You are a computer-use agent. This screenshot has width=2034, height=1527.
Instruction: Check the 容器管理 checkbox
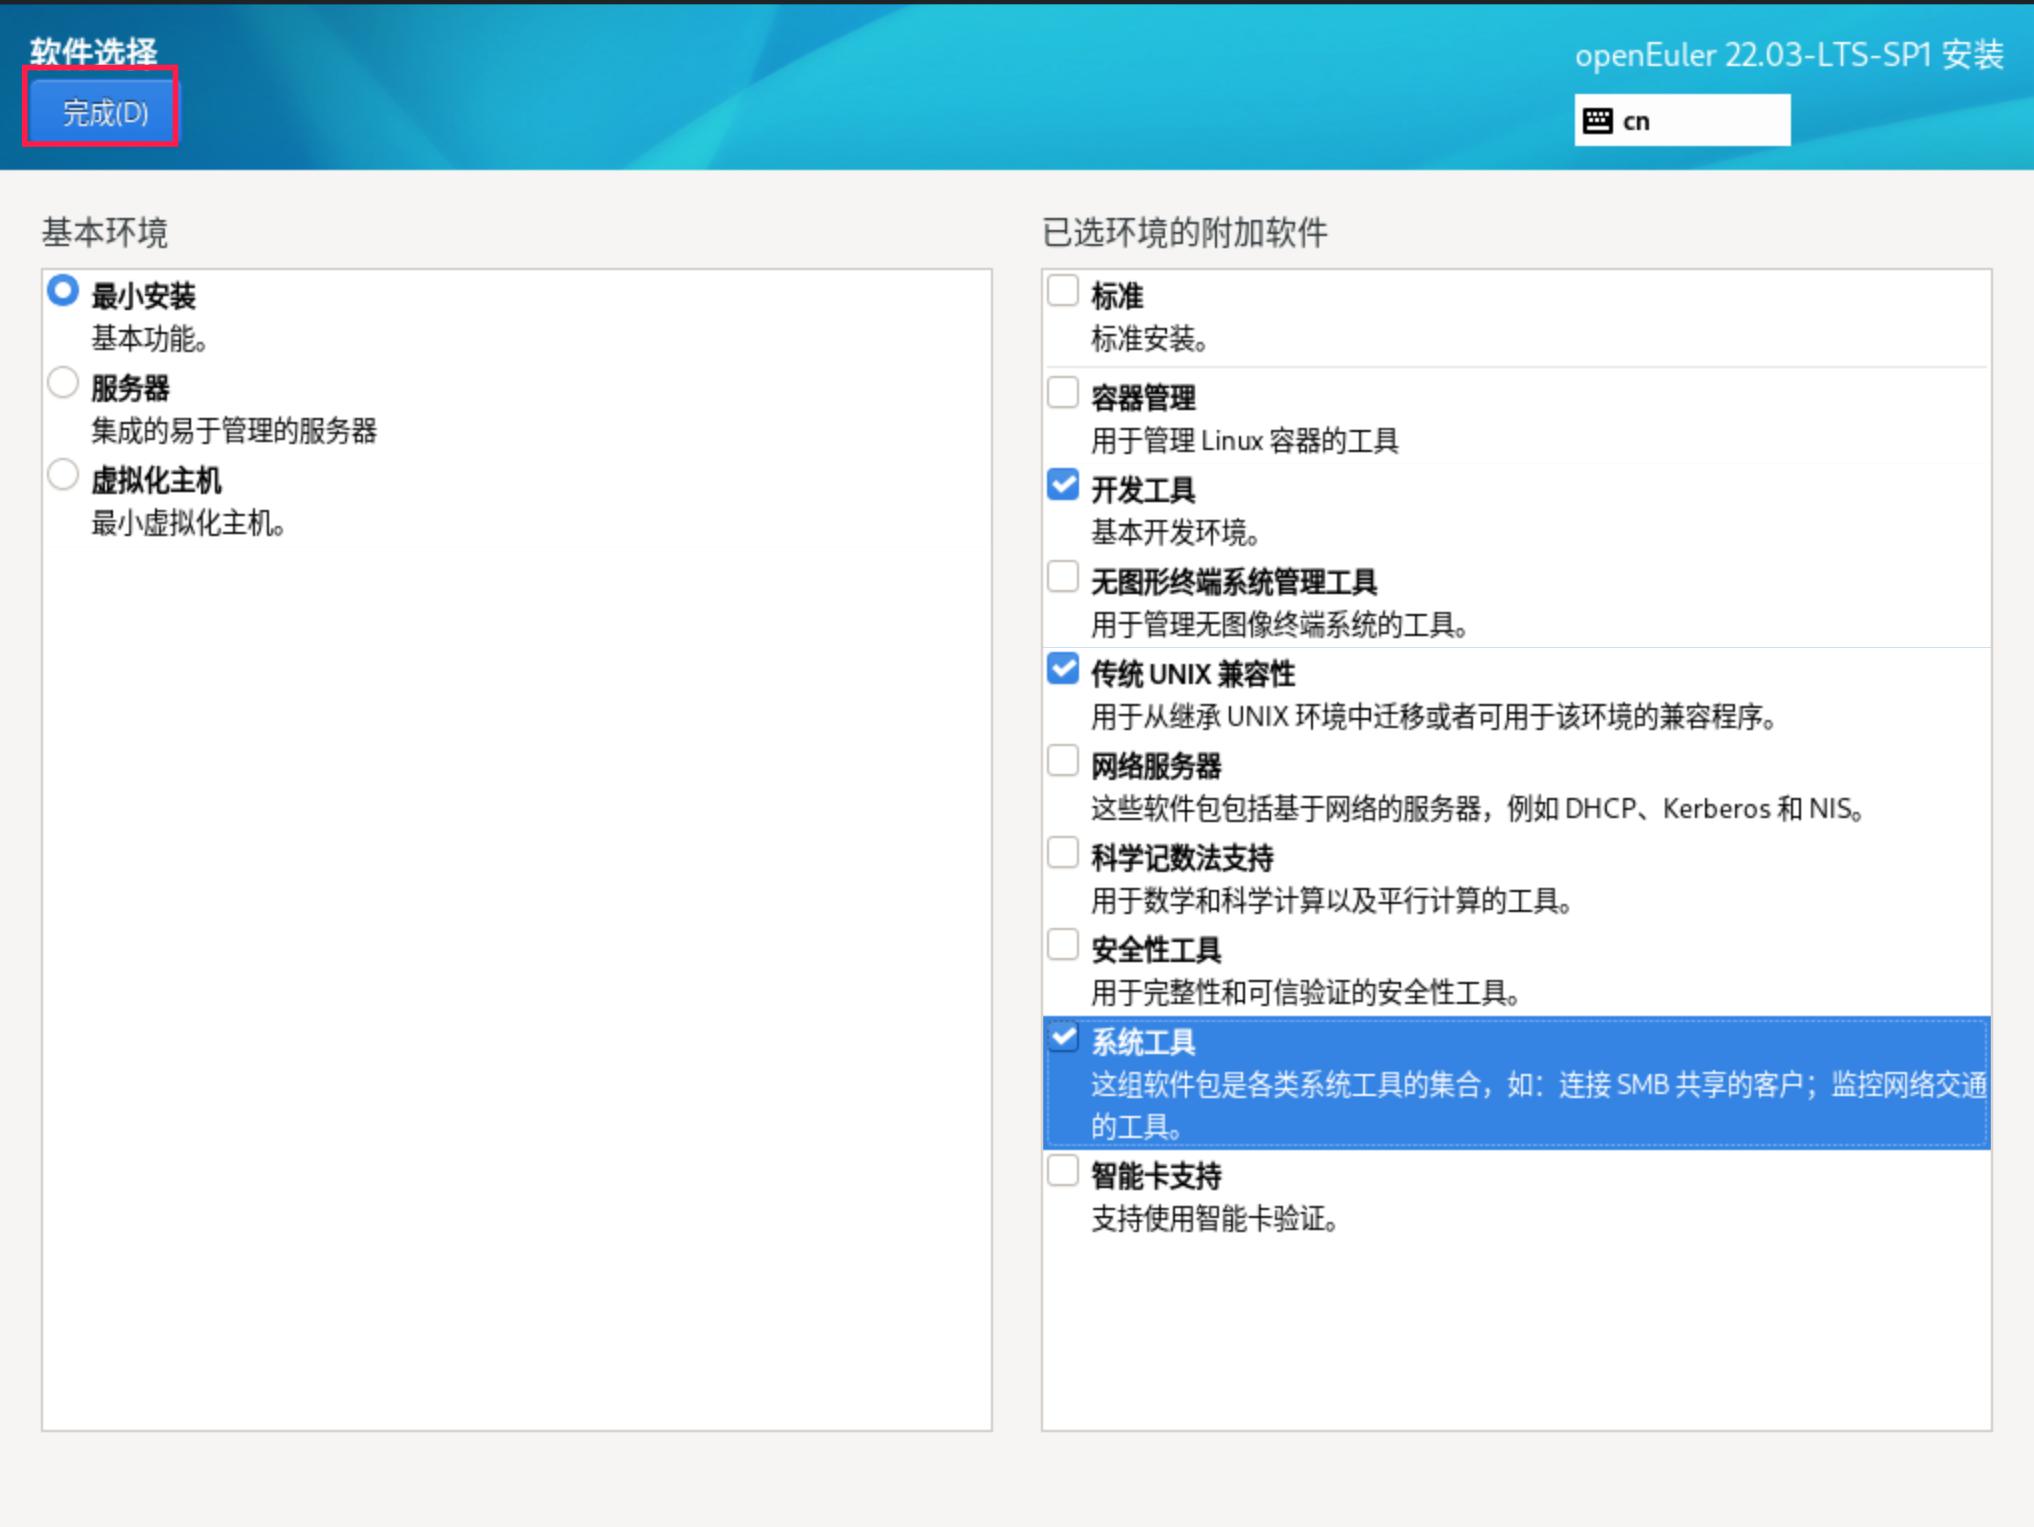pos(1063,393)
